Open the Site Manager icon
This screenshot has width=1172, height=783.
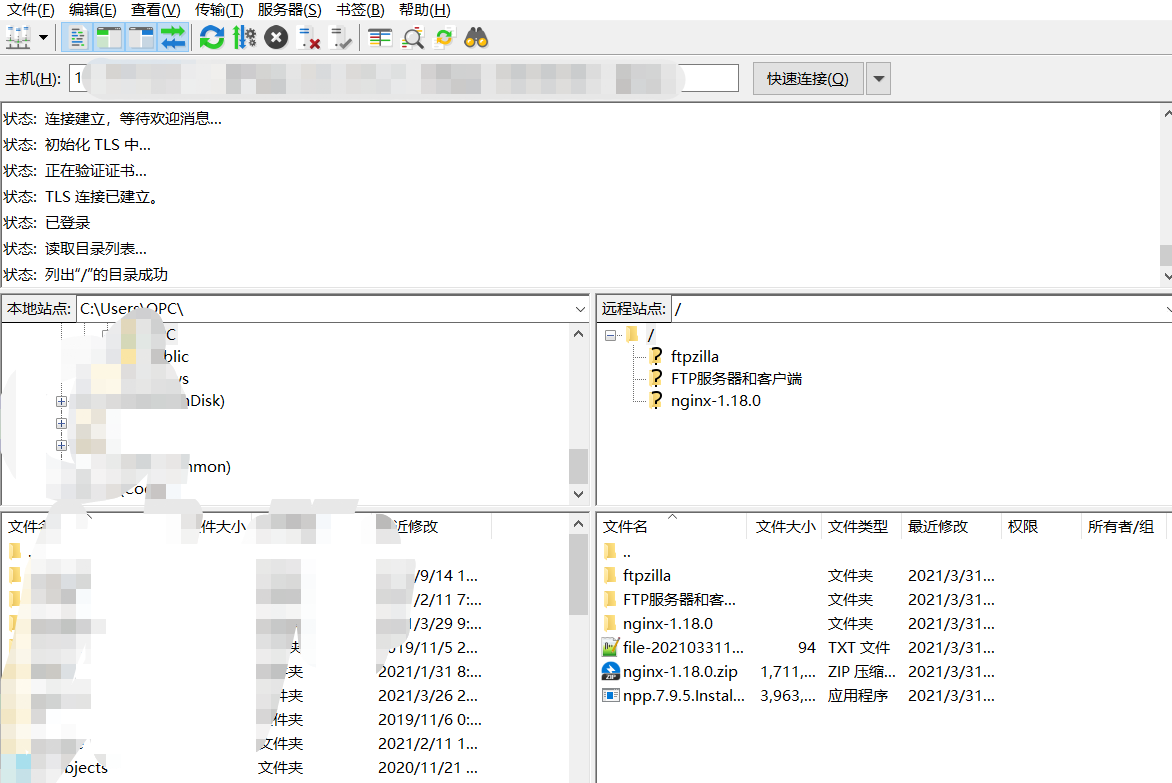(x=18, y=37)
